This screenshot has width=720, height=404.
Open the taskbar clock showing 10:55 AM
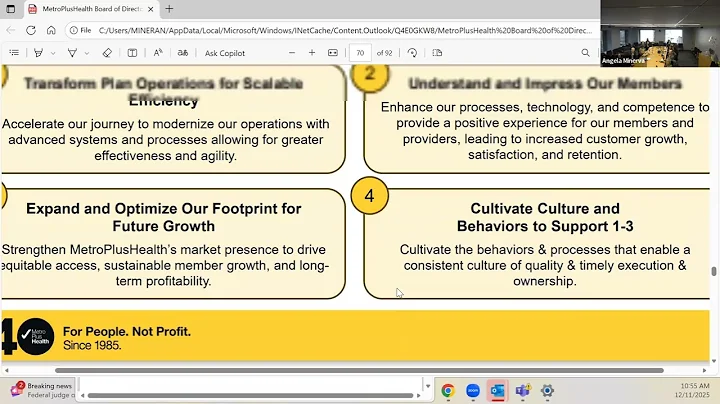(x=694, y=390)
